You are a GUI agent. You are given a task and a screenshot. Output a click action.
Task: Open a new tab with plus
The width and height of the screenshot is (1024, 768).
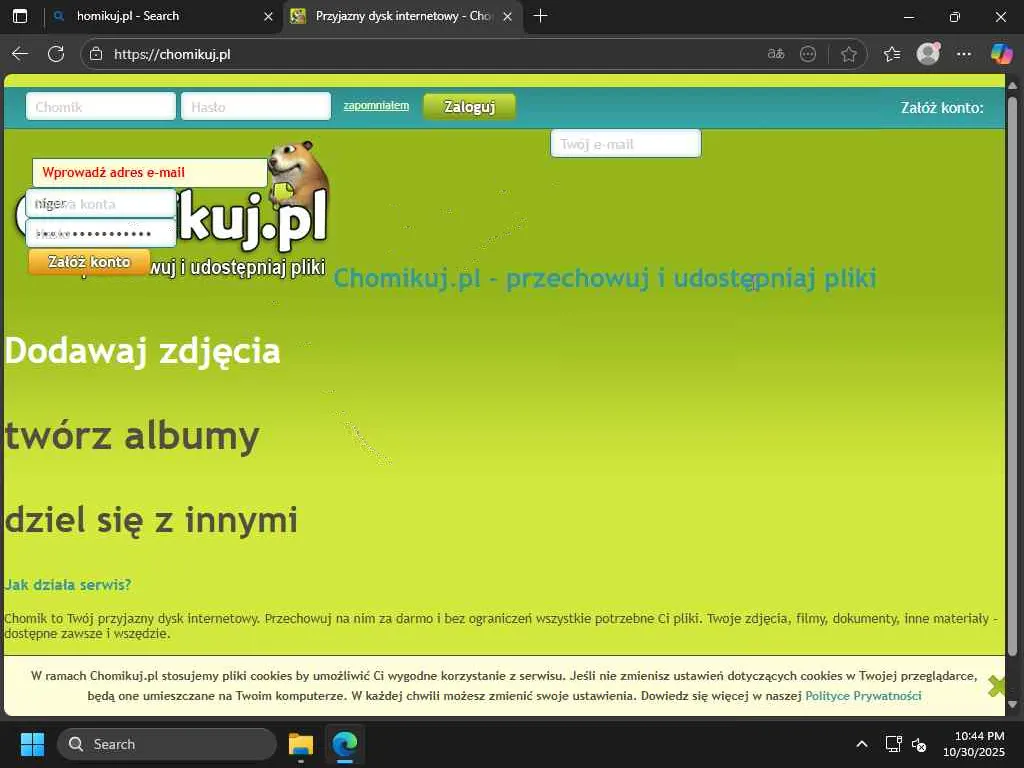540,16
